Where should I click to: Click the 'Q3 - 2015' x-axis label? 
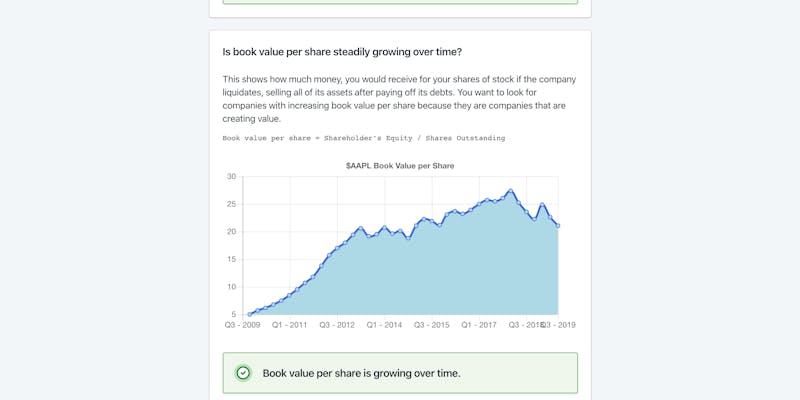432,325
